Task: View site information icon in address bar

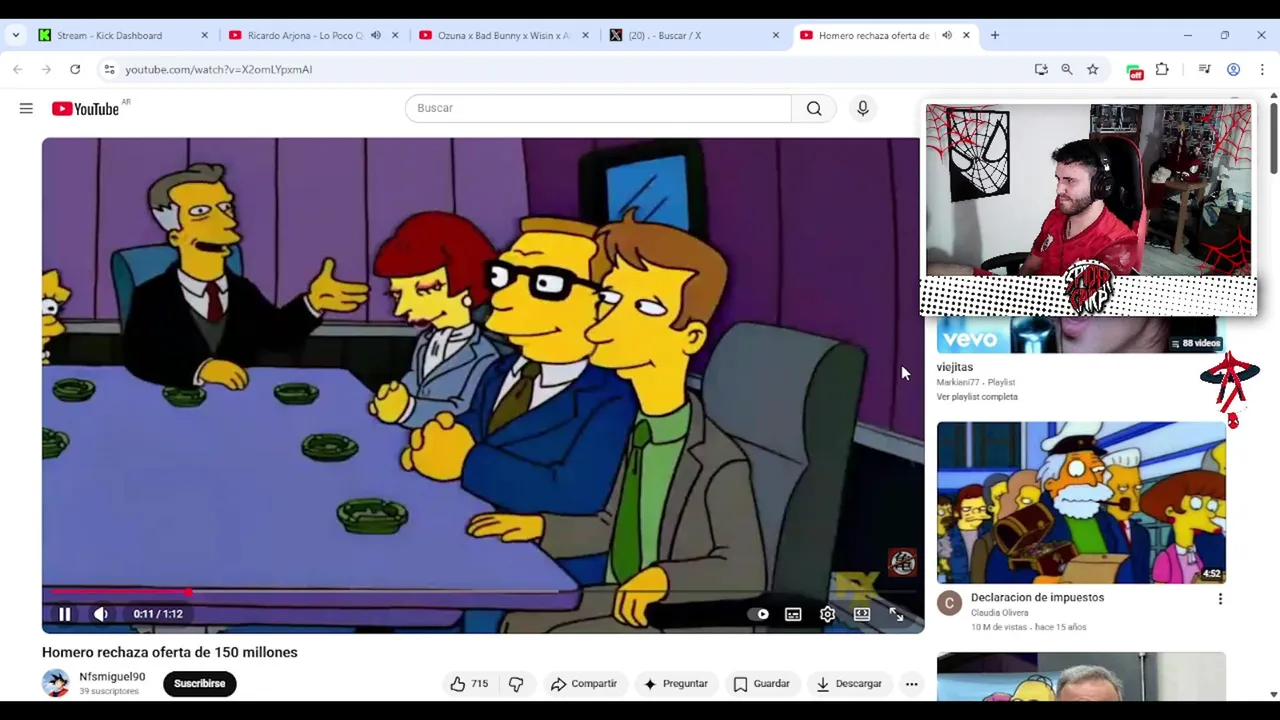Action: 109,69
